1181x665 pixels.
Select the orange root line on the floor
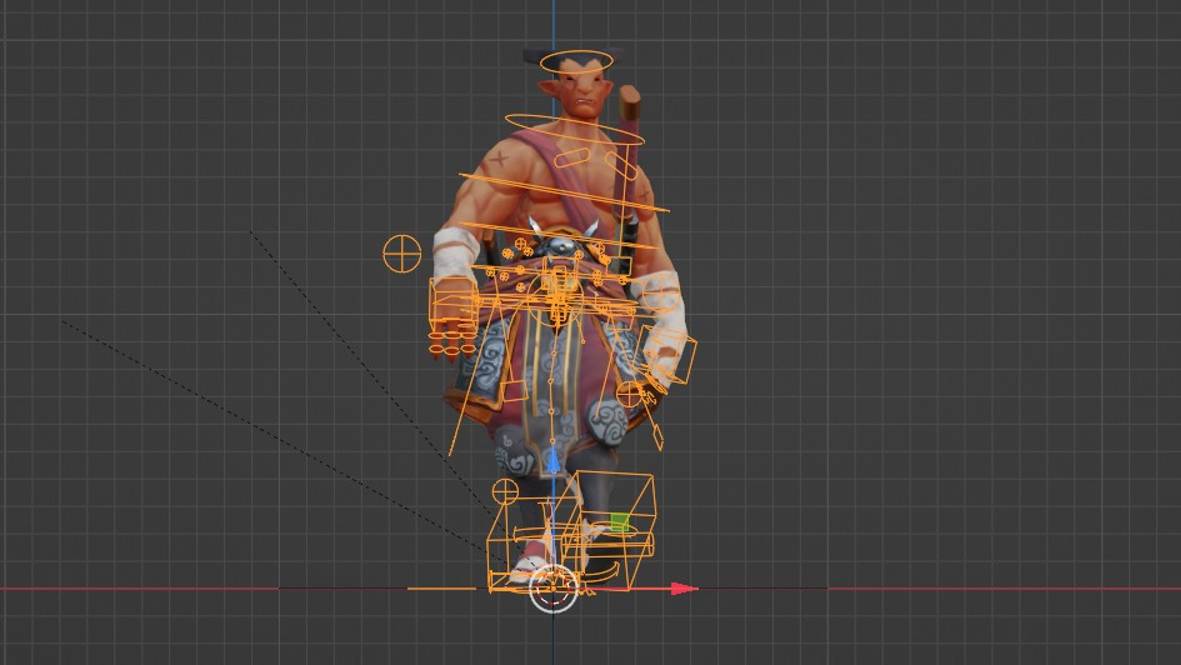(442, 588)
